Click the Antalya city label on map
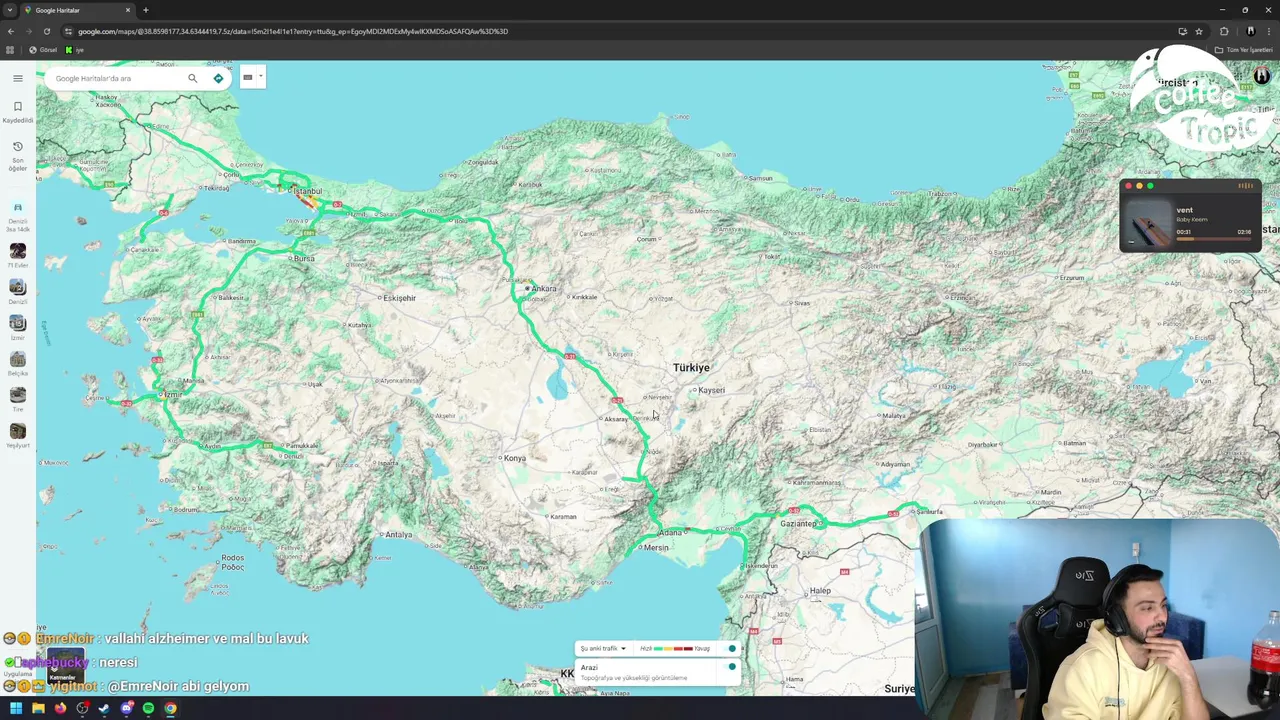The image size is (1280, 720). click(x=398, y=534)
